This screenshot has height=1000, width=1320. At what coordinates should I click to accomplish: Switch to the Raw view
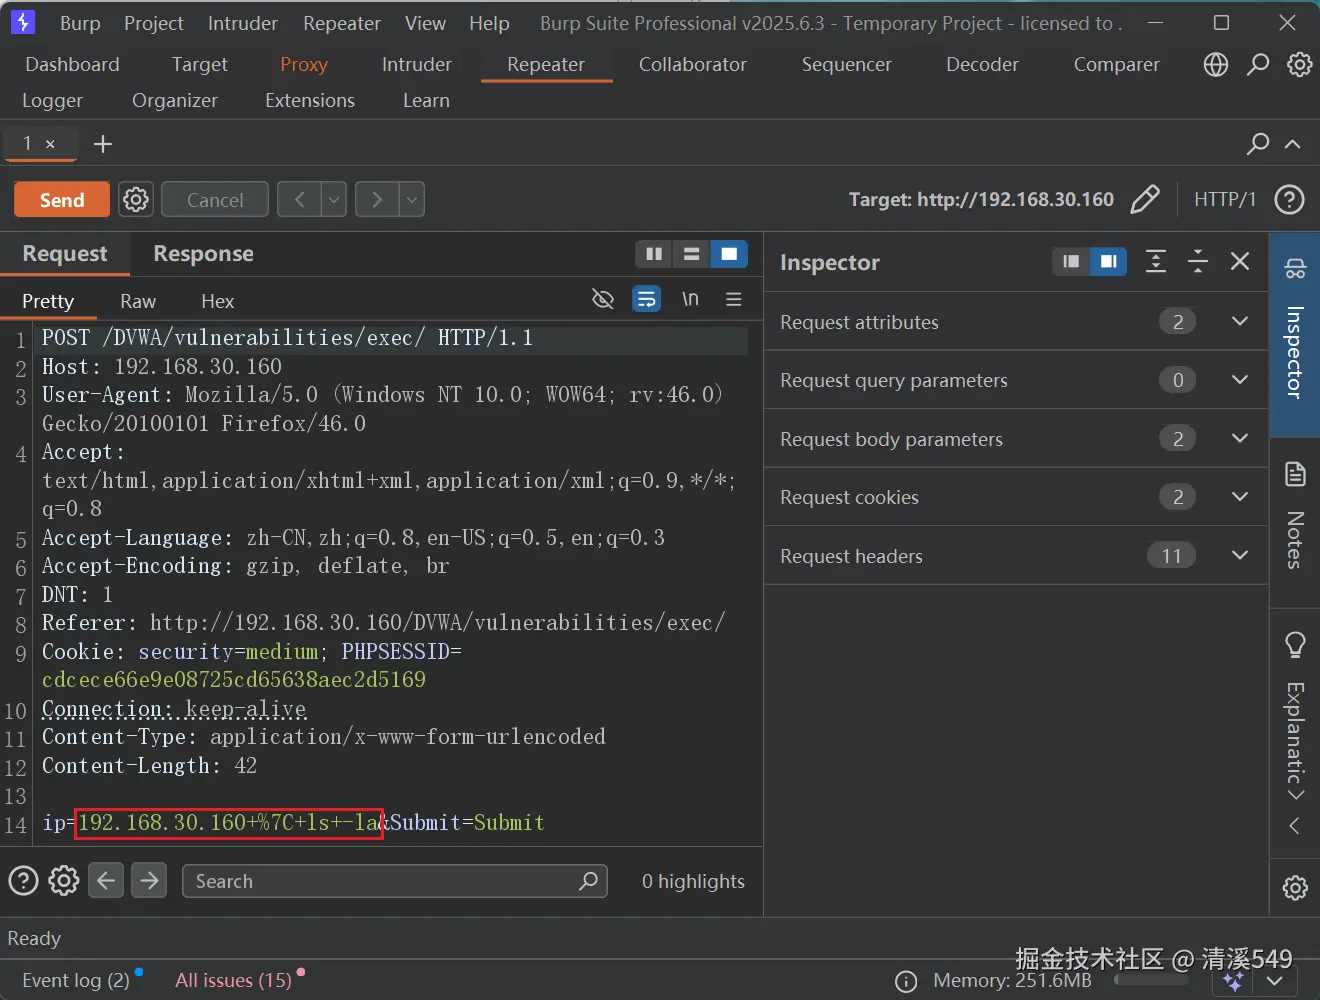[138, 301]
